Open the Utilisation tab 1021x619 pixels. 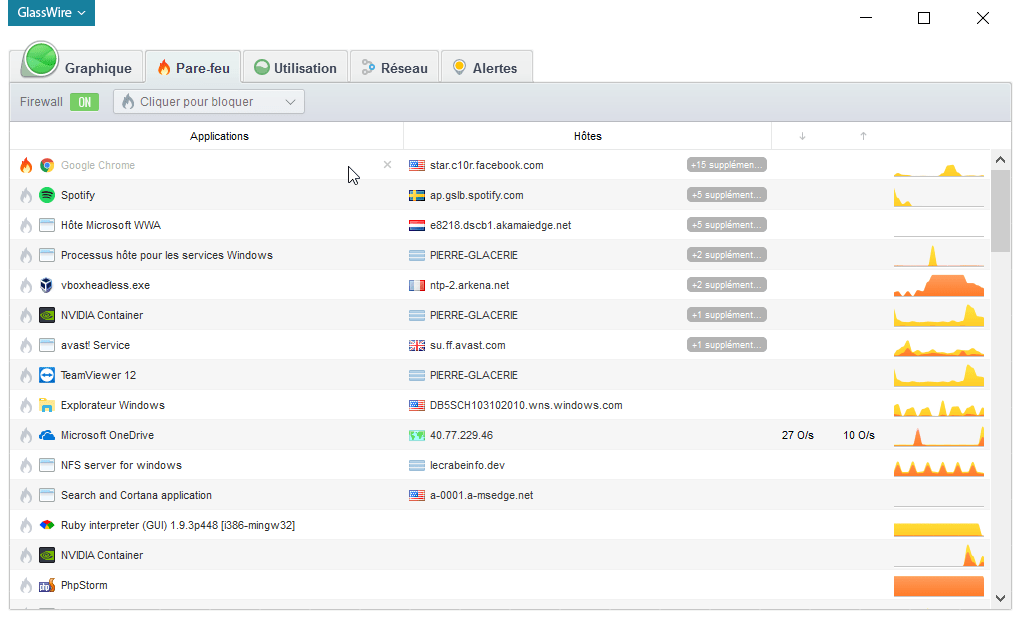point(296,67)
